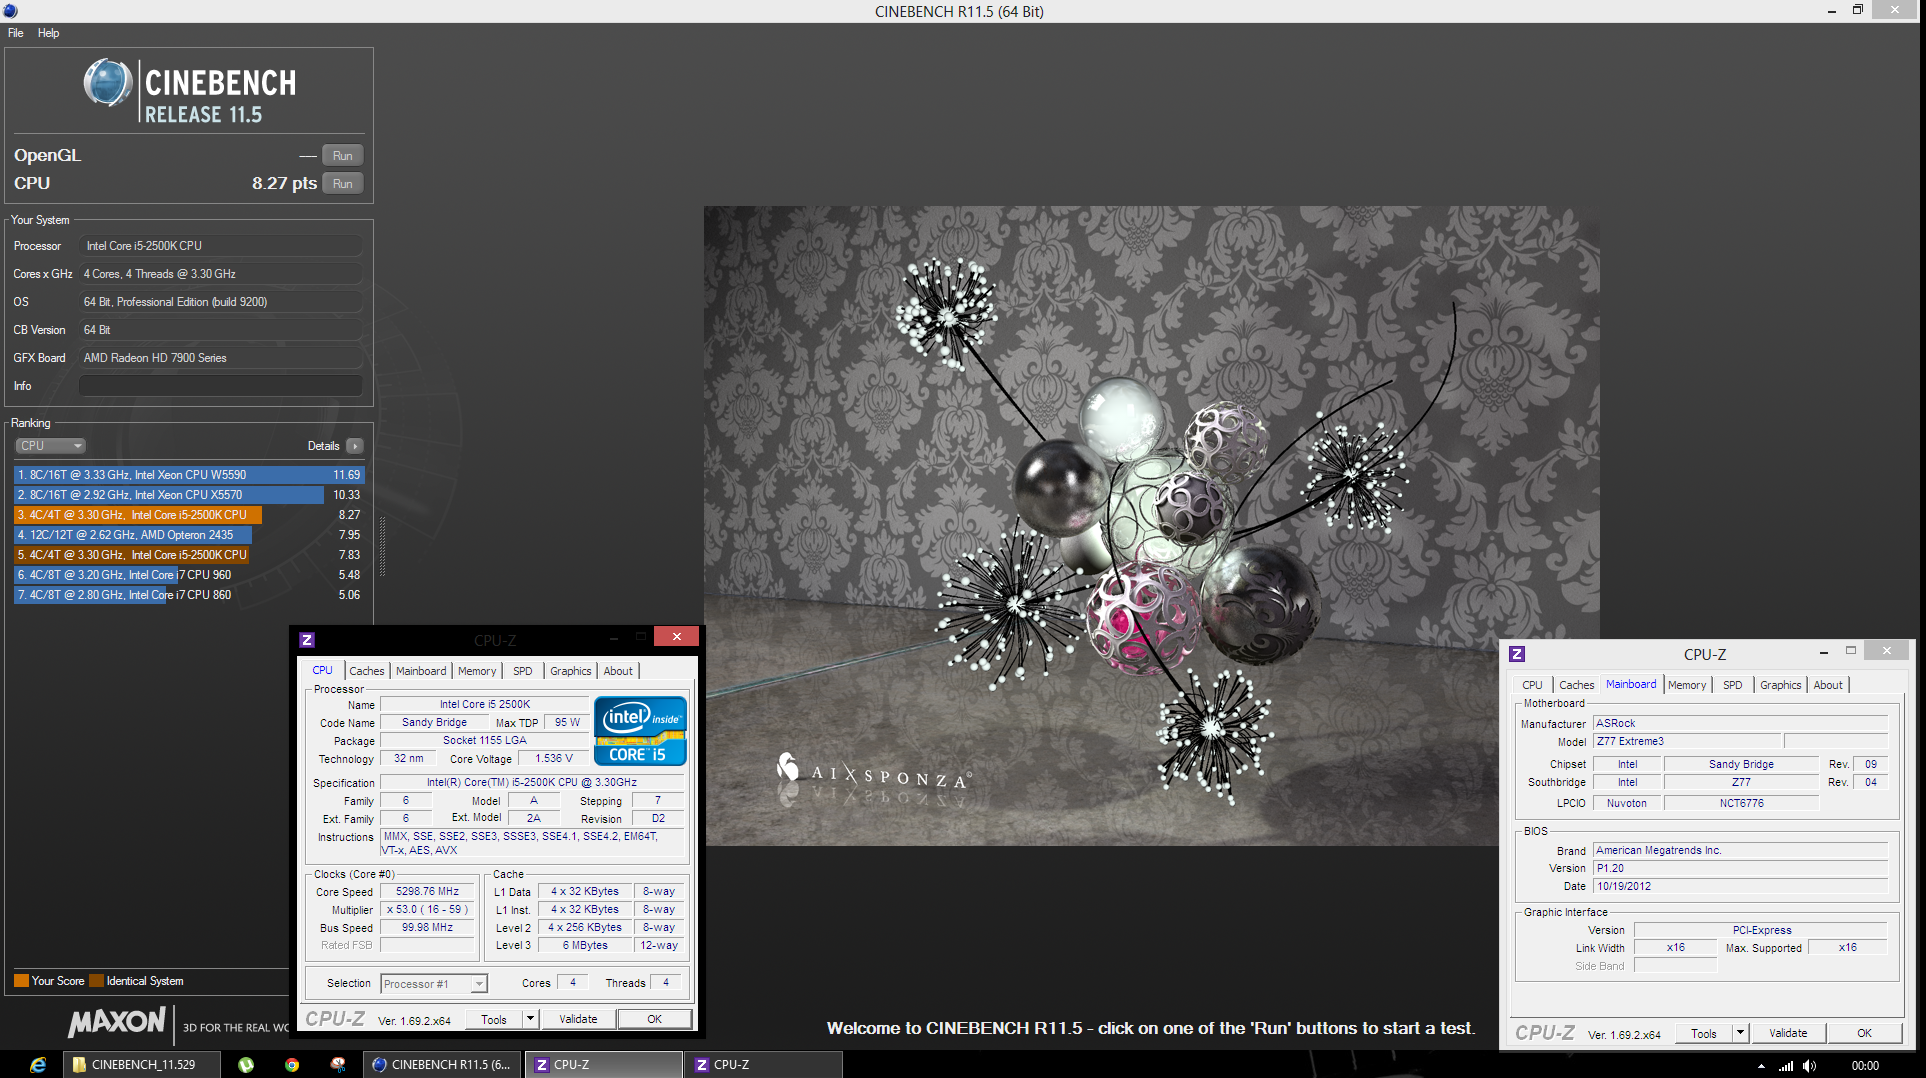
Task: Click Tools button in right CPU-Z
Action: coord(1704,1034)
